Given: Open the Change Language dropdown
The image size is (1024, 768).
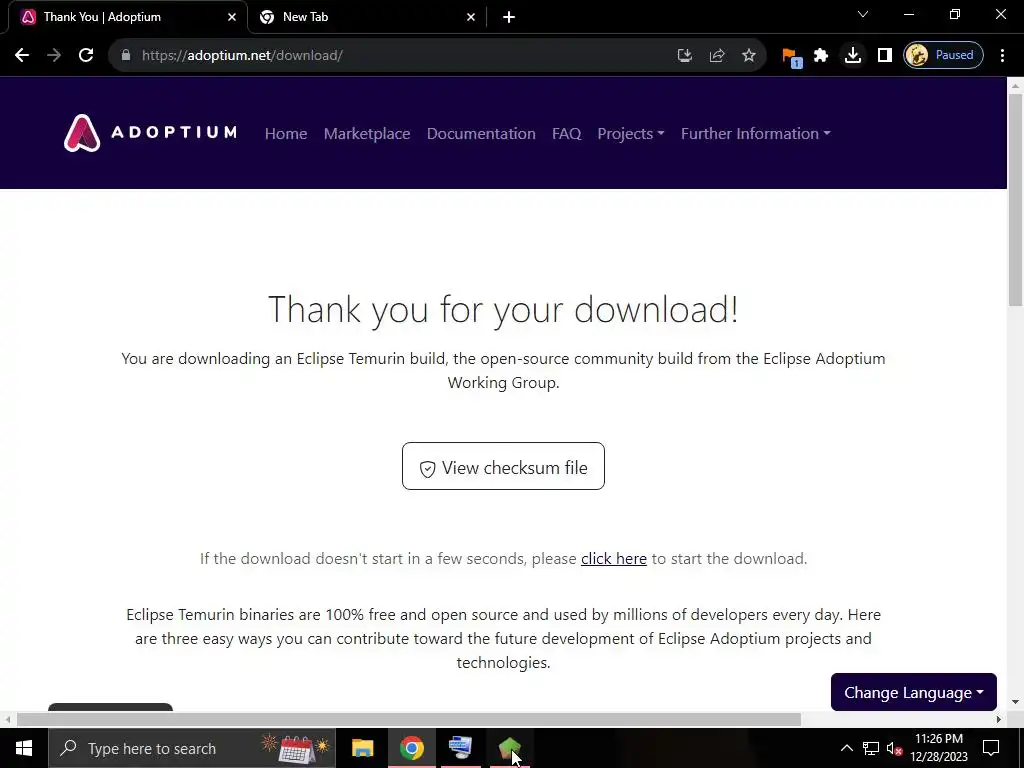Looking at the screenshot, I should point(914,692).
